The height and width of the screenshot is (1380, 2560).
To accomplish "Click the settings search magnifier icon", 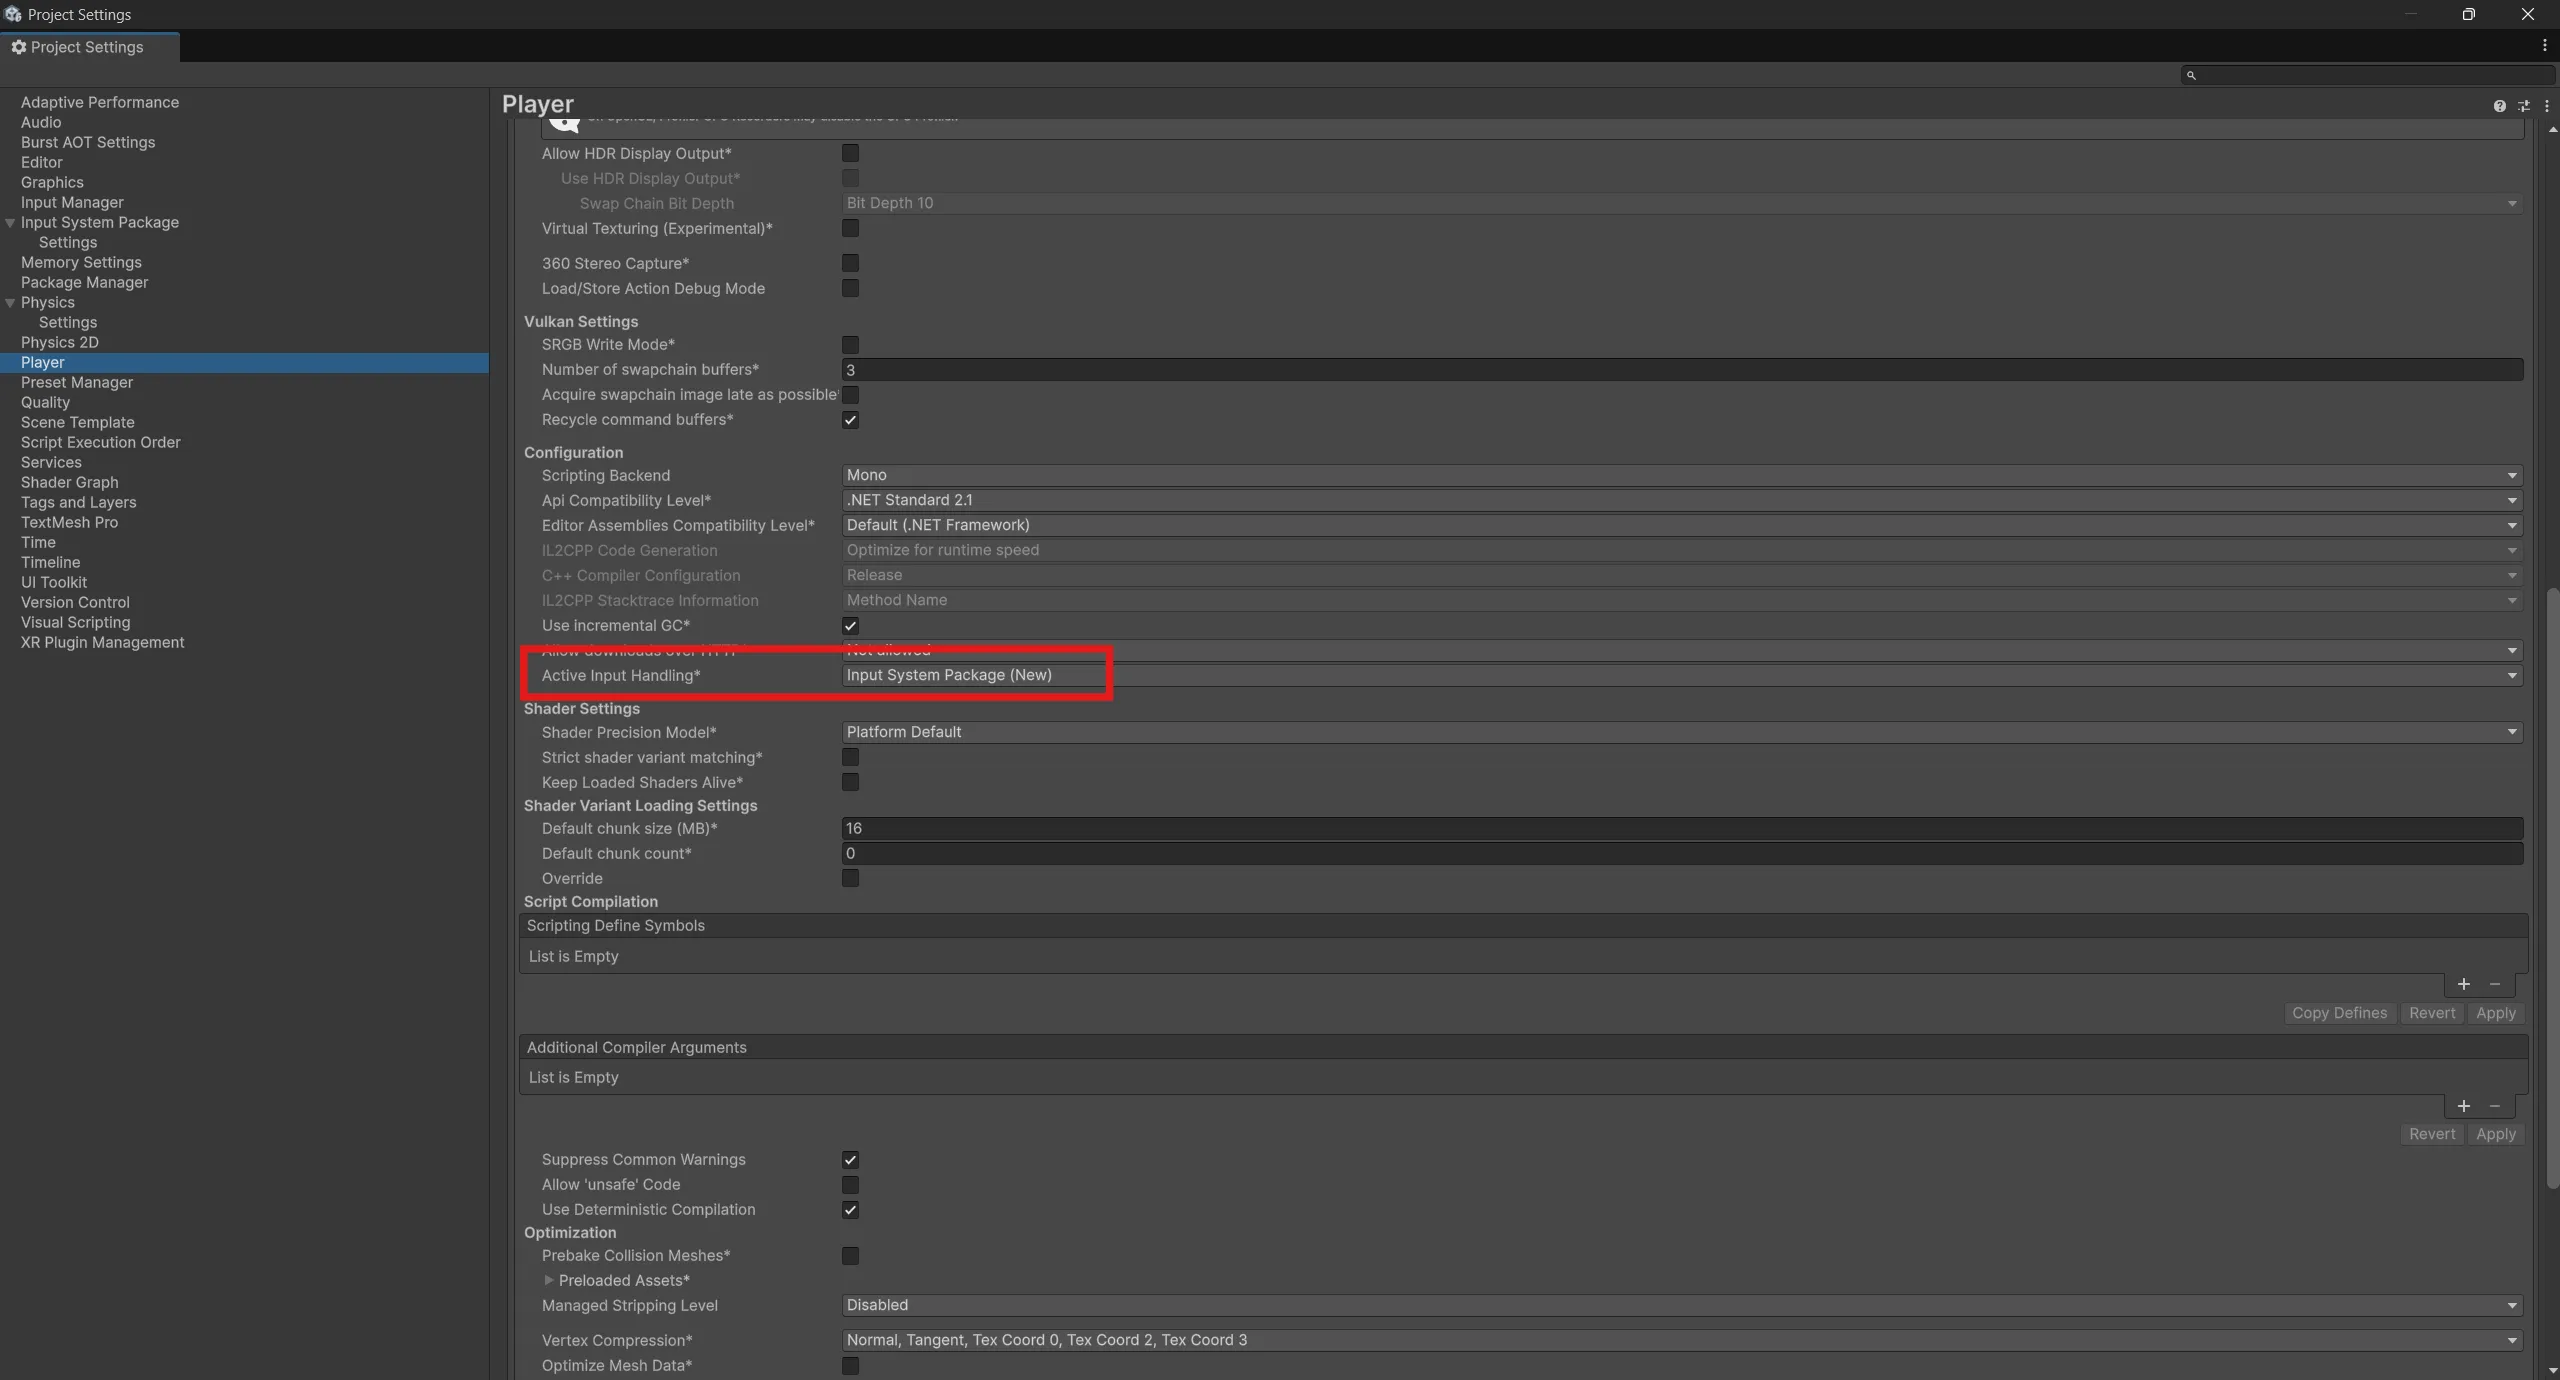I will coord(2191,75).
